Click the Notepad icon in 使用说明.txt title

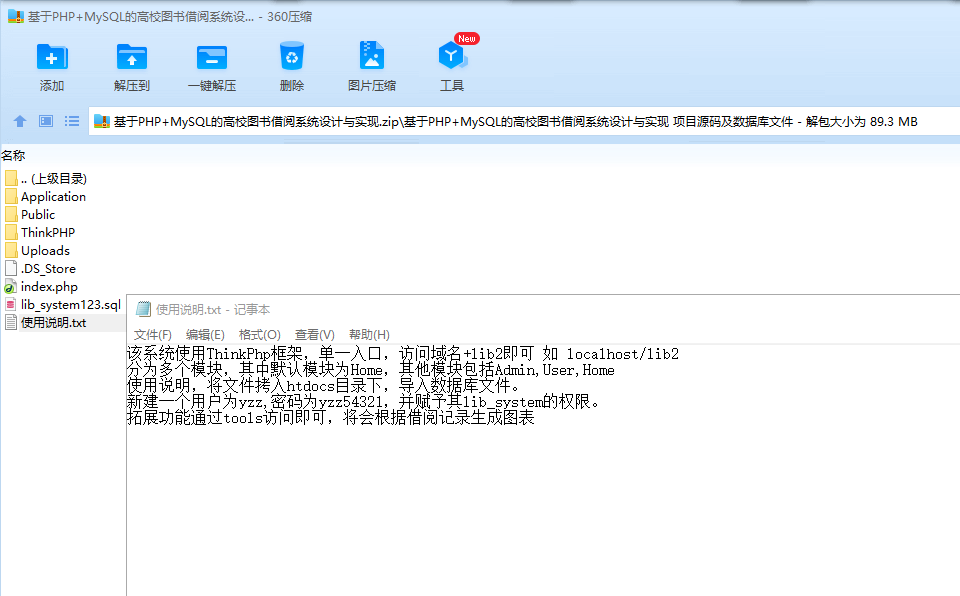[143, 309]
